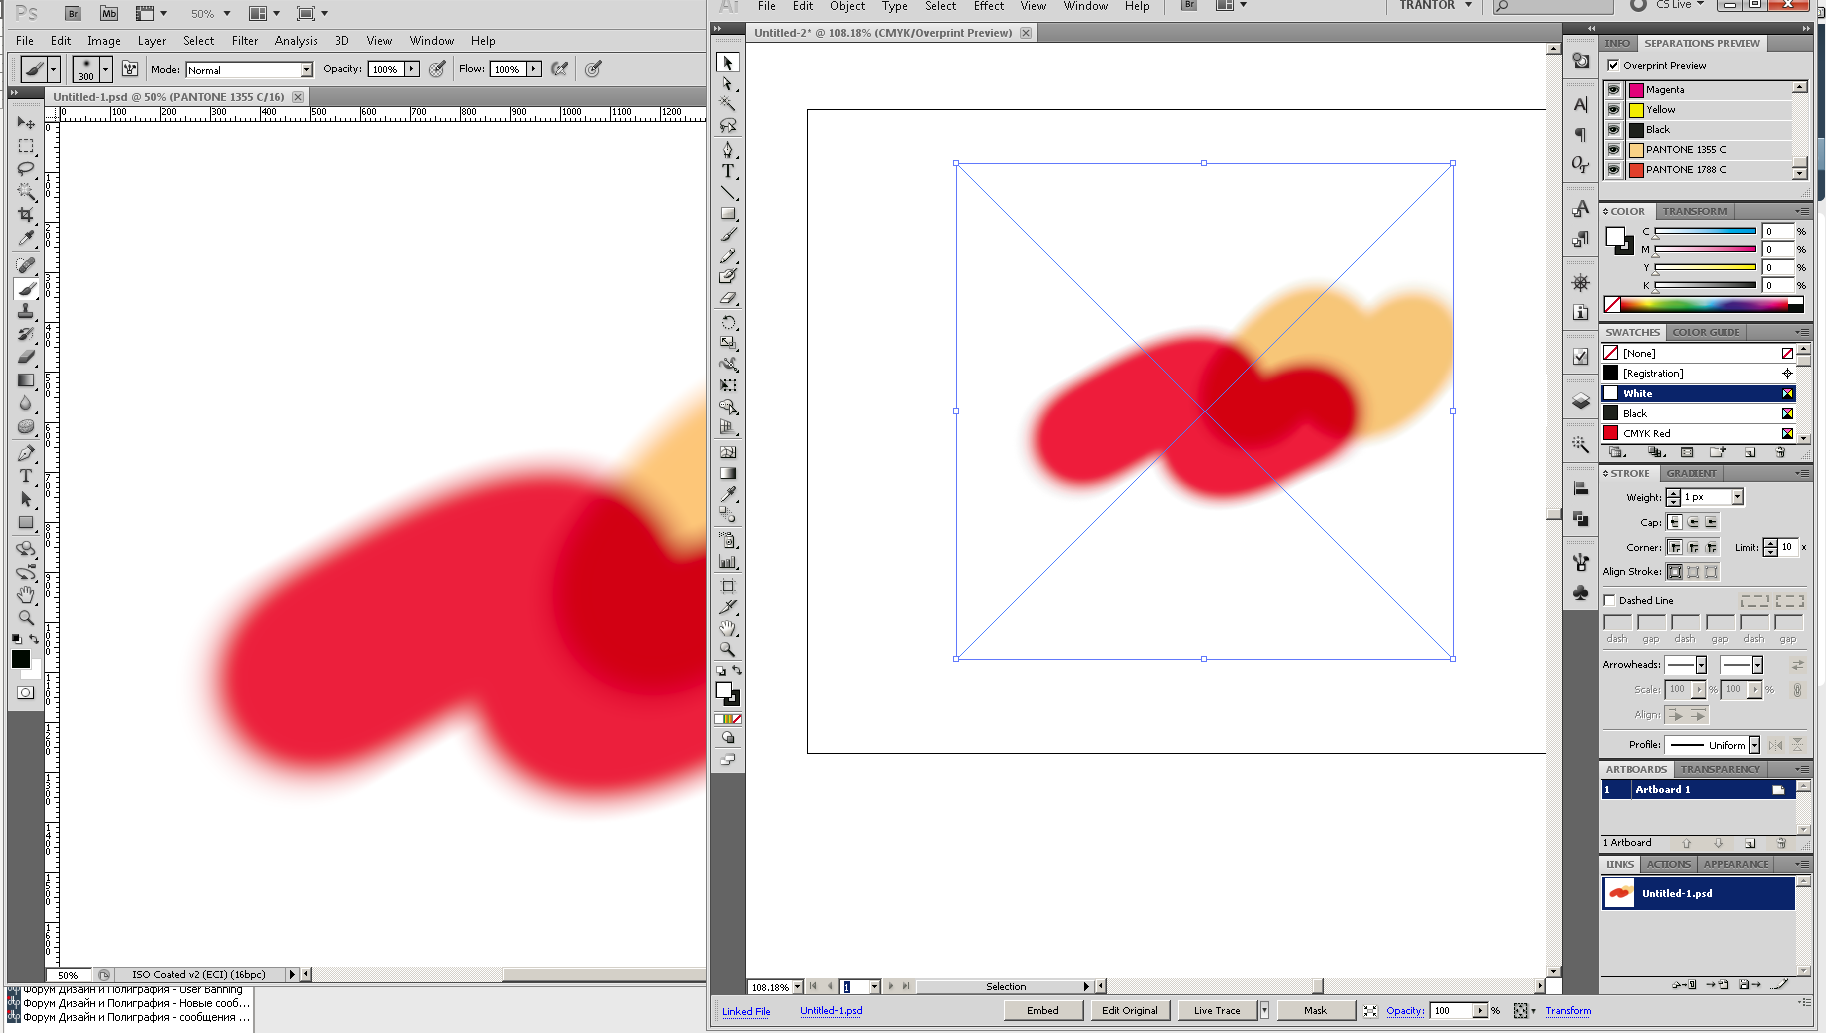Select Photoshop's Zoom tool
The image size is (1826, 1033).
[x=26, y=618]
